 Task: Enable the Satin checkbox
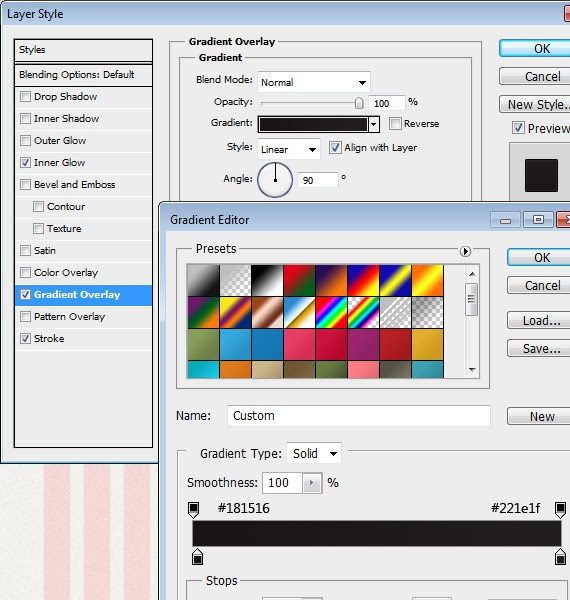pyautogui.click(x=25, y=251)
